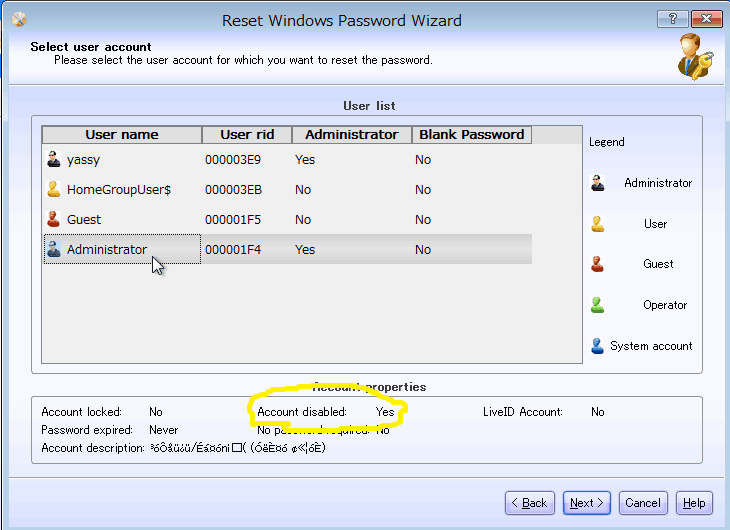Viewport: 730px width, 530px height.
Task: Click Administrator No value for HomeGroupUser$
Action: click(303, 190)
